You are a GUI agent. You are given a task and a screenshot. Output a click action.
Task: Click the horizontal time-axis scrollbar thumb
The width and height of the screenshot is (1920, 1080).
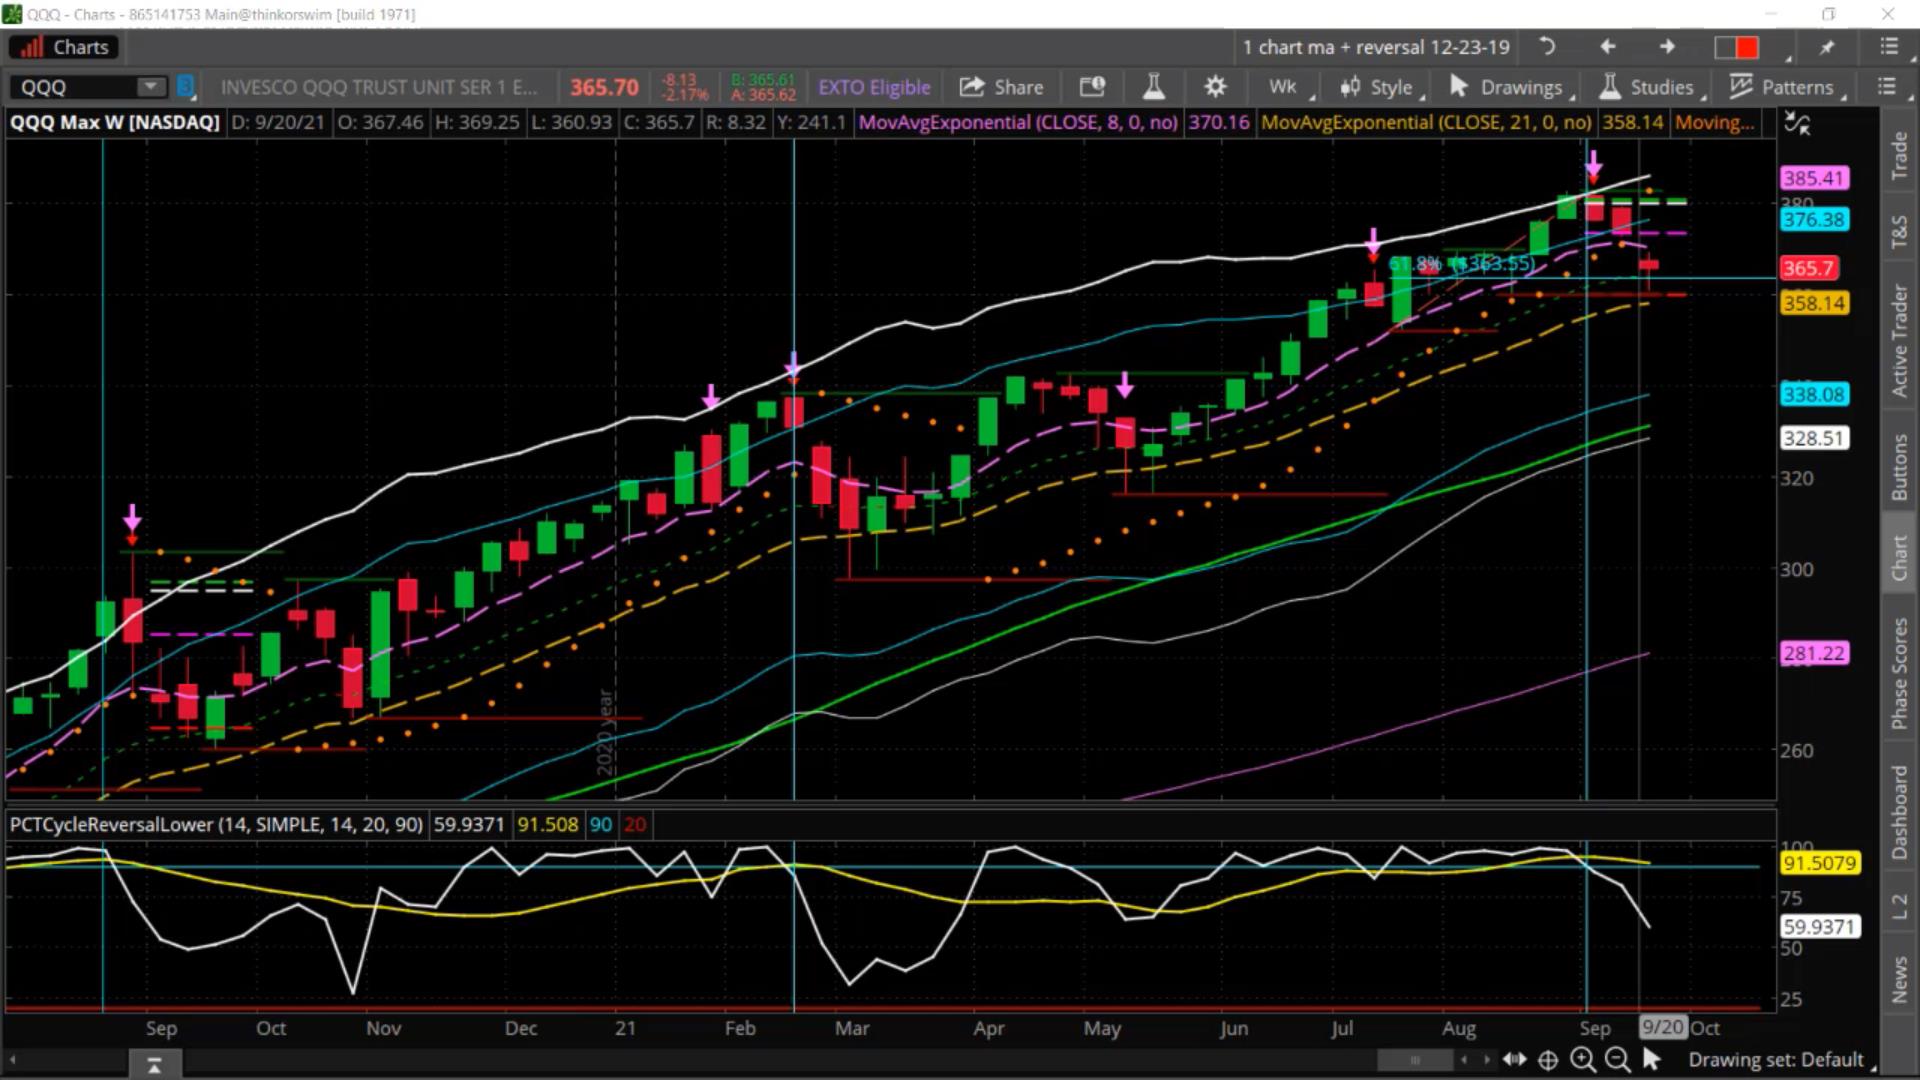pos(1415,1060)
